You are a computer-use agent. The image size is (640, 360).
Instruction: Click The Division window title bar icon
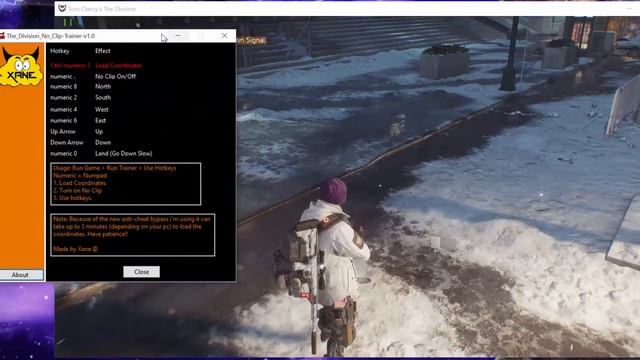[x=62, y=9]
